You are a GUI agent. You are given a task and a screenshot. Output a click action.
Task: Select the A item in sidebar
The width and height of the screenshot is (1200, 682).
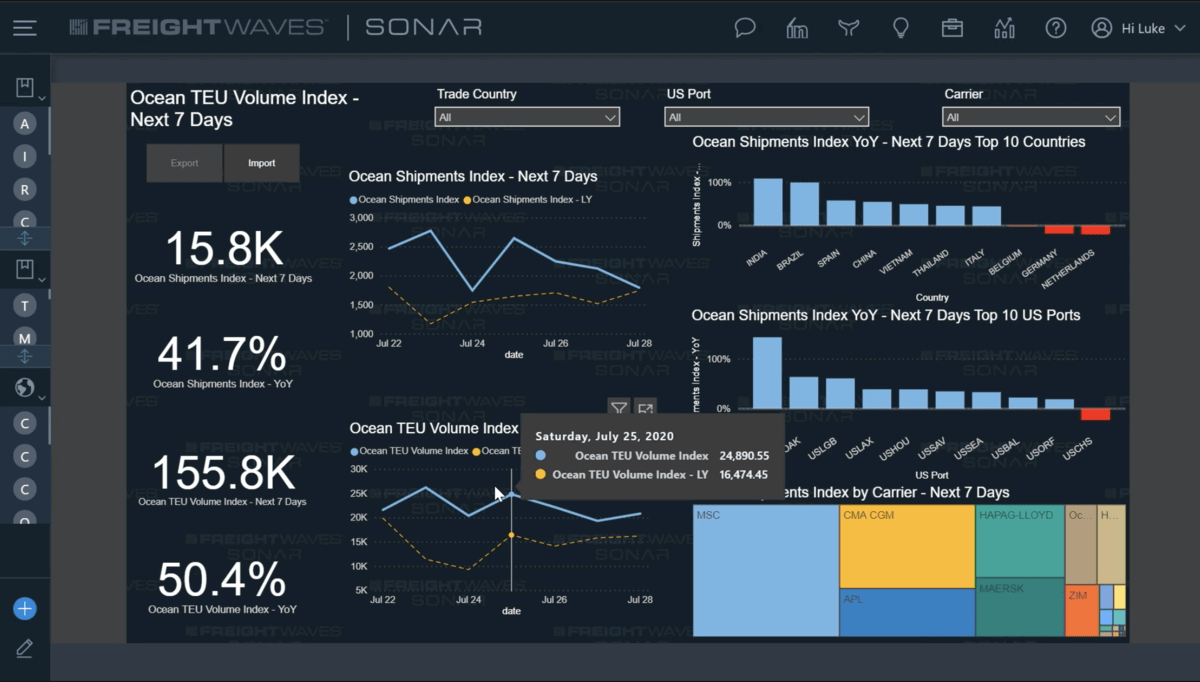tap(25, 124)
